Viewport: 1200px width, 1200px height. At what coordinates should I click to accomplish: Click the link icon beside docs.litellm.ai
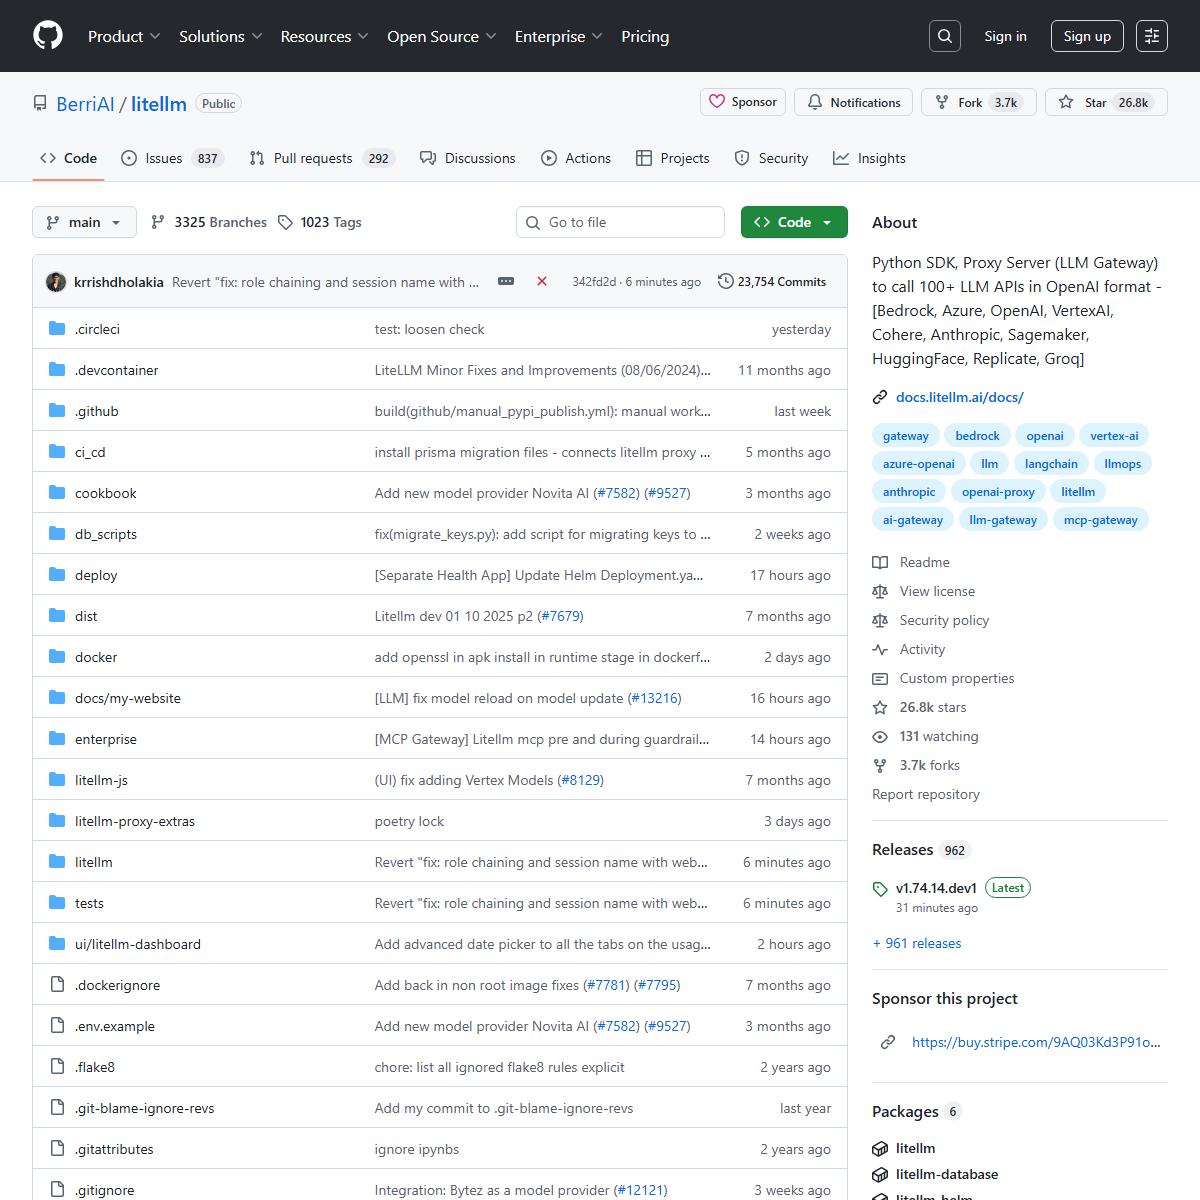pos(880,397)
